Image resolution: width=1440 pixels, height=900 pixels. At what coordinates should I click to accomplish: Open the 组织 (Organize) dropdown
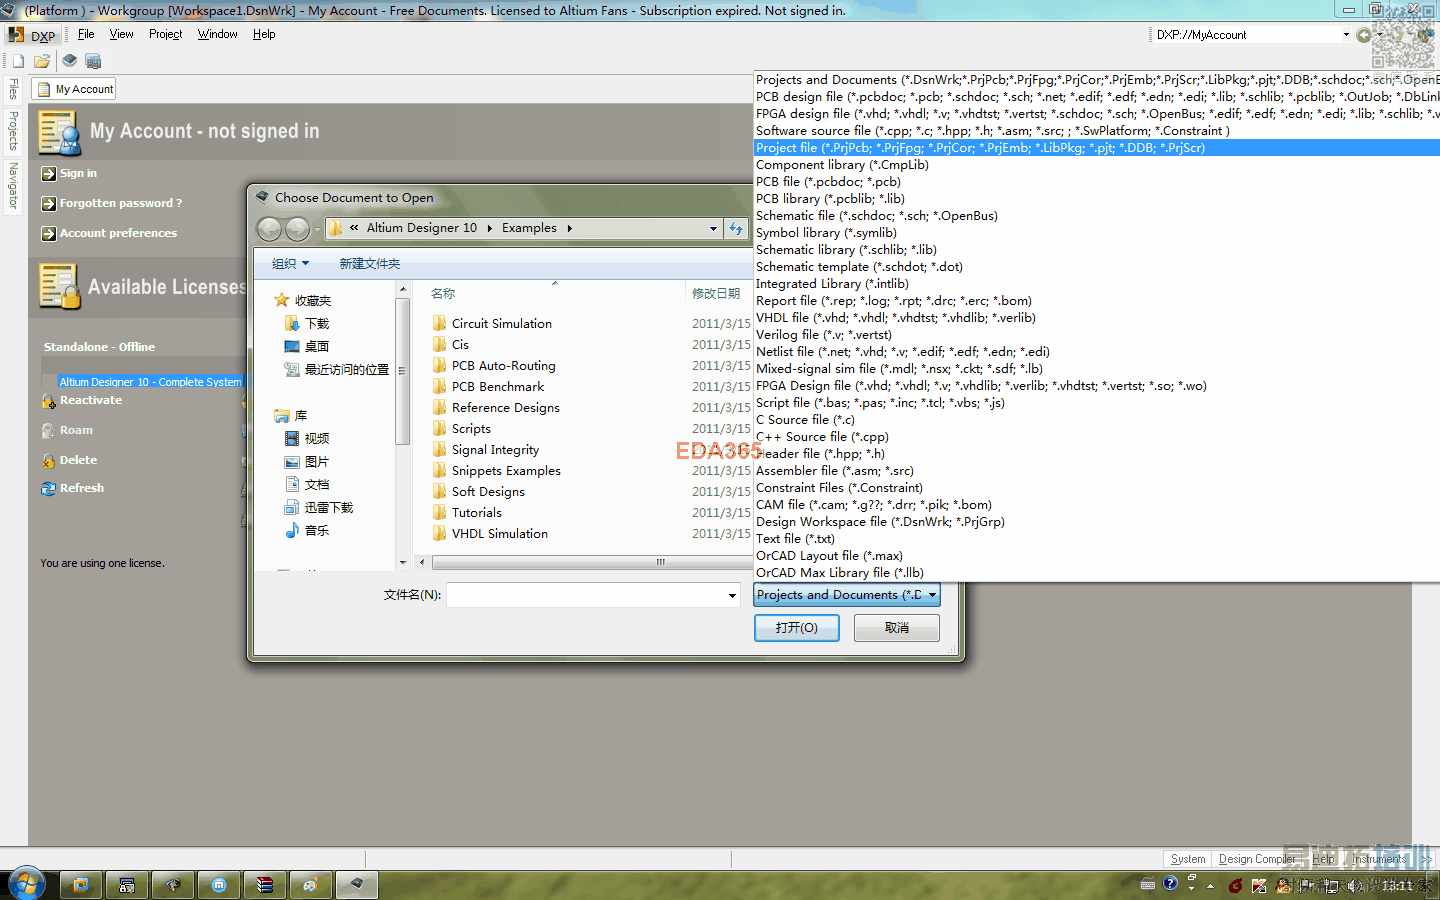point(291,264)
